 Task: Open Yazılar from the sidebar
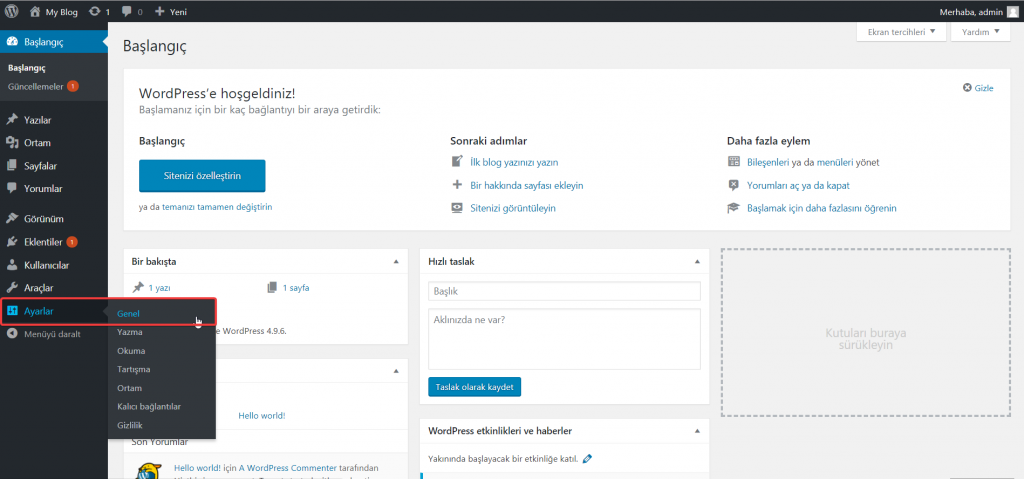tap(37, 120)
